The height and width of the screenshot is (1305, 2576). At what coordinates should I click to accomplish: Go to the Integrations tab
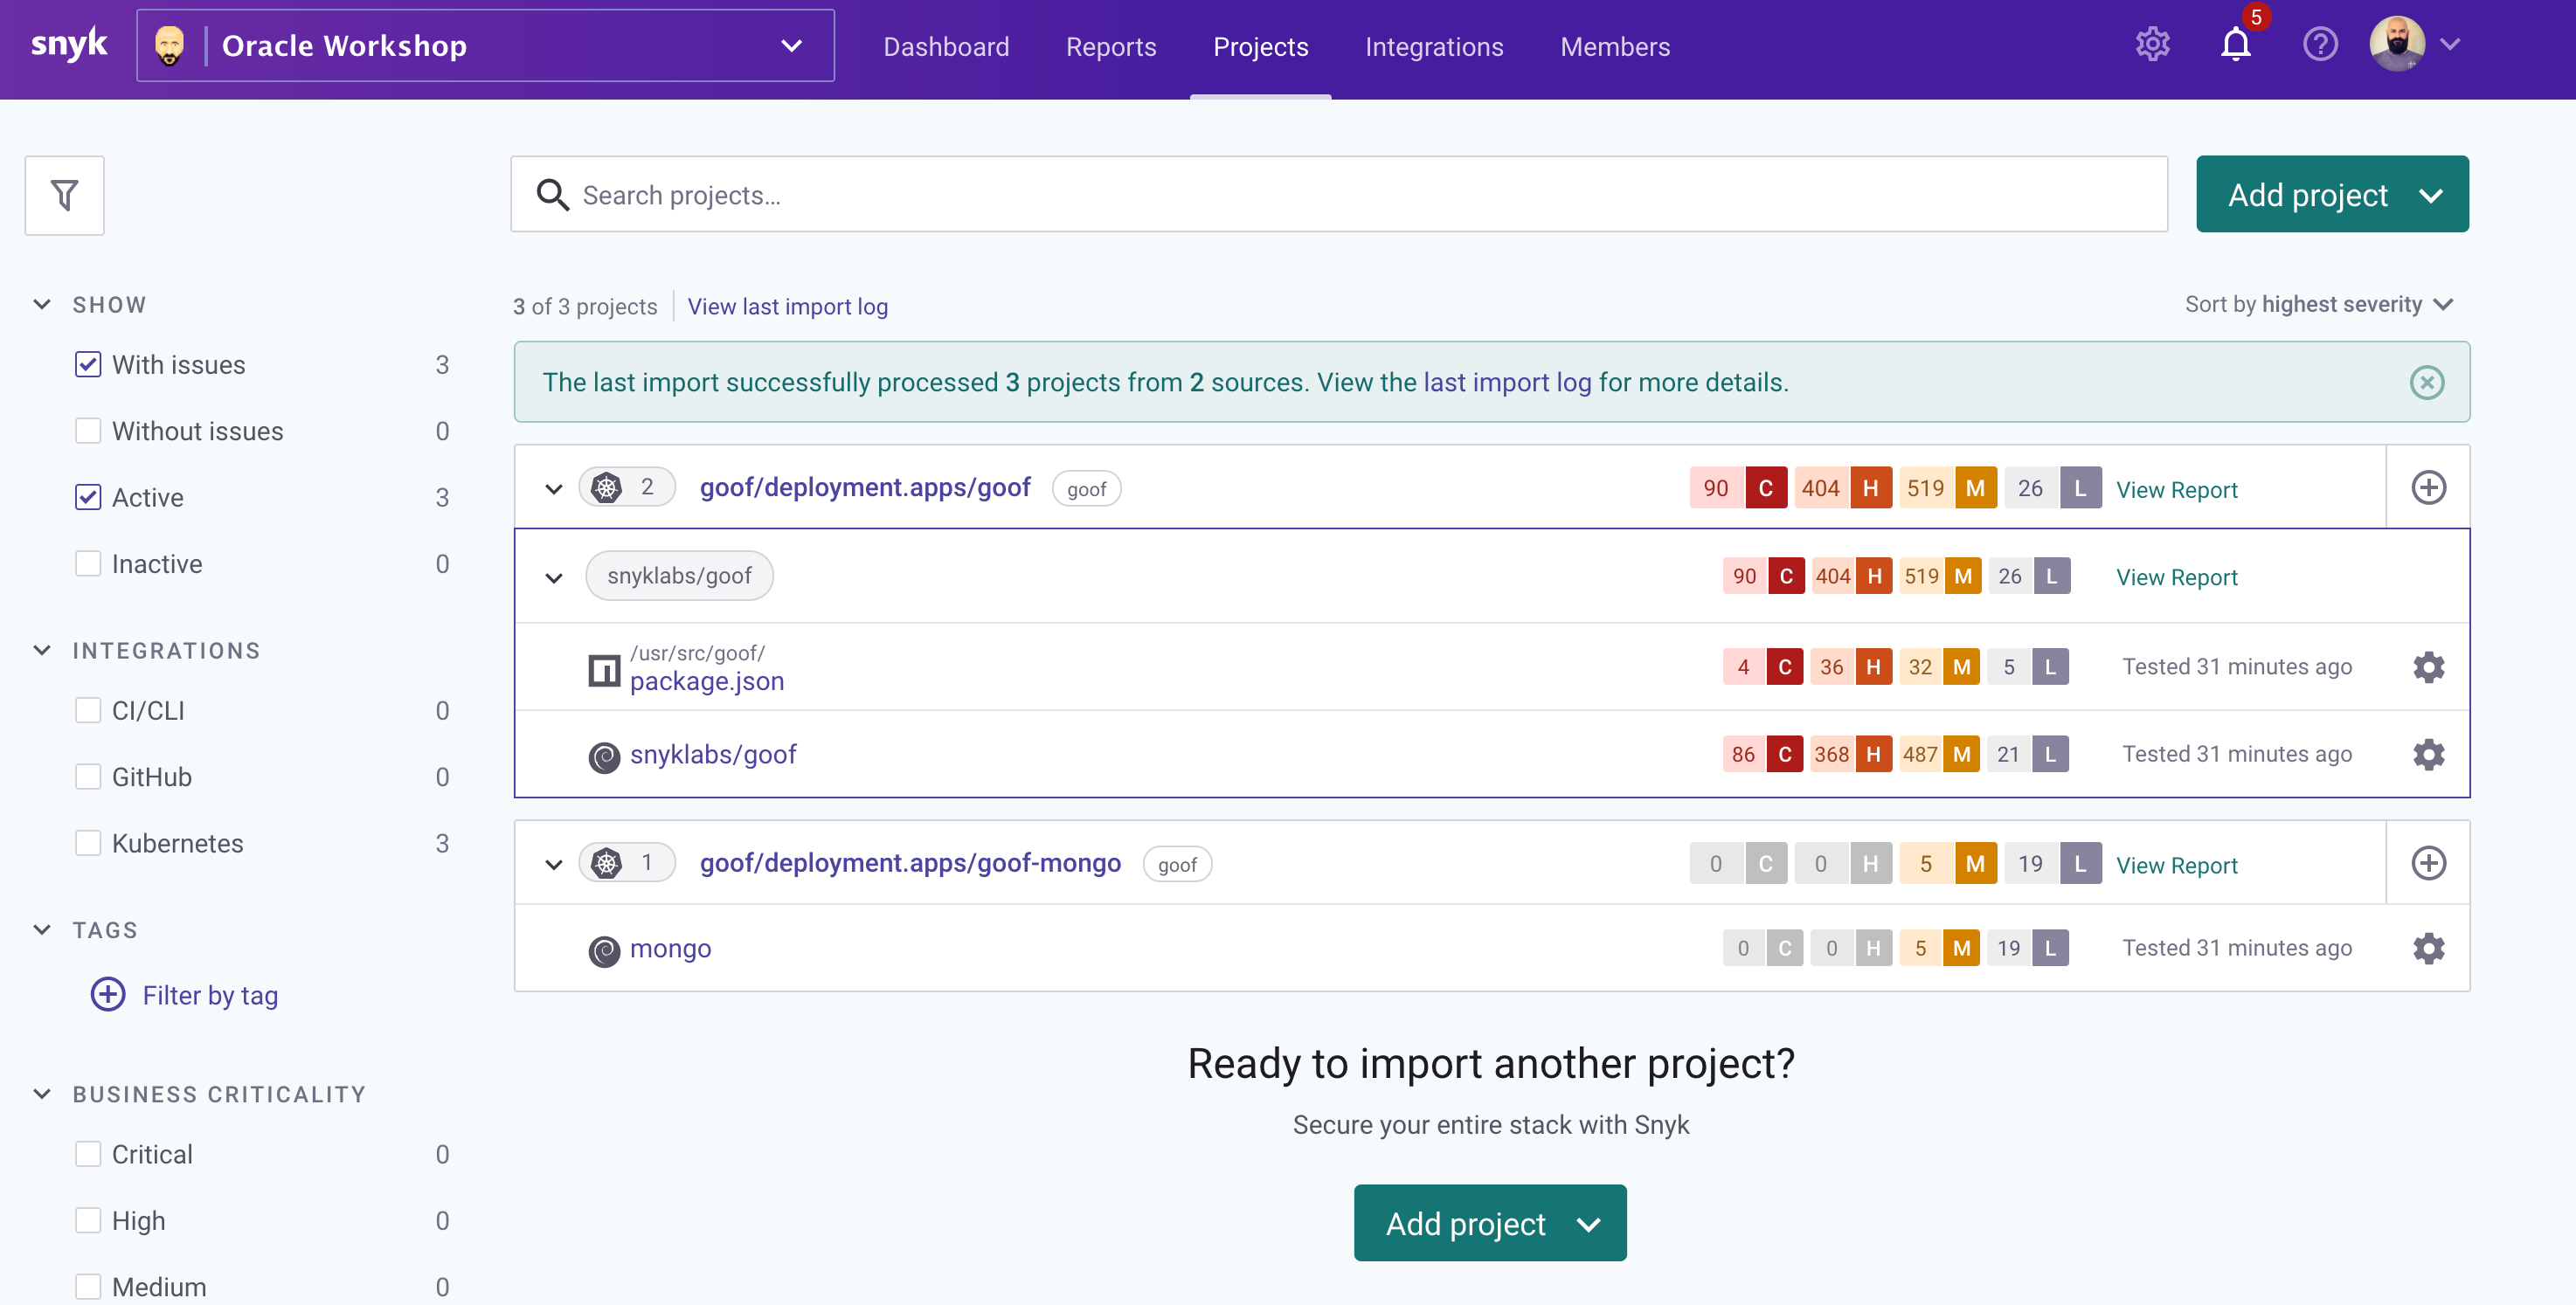(1433, 47)
